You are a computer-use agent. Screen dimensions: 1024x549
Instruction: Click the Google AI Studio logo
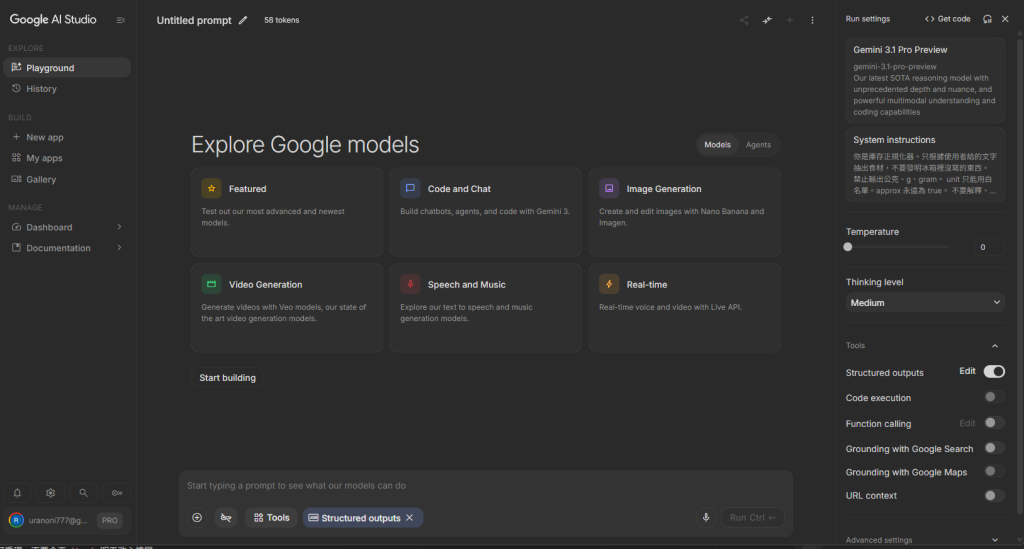tap(53, 20)
